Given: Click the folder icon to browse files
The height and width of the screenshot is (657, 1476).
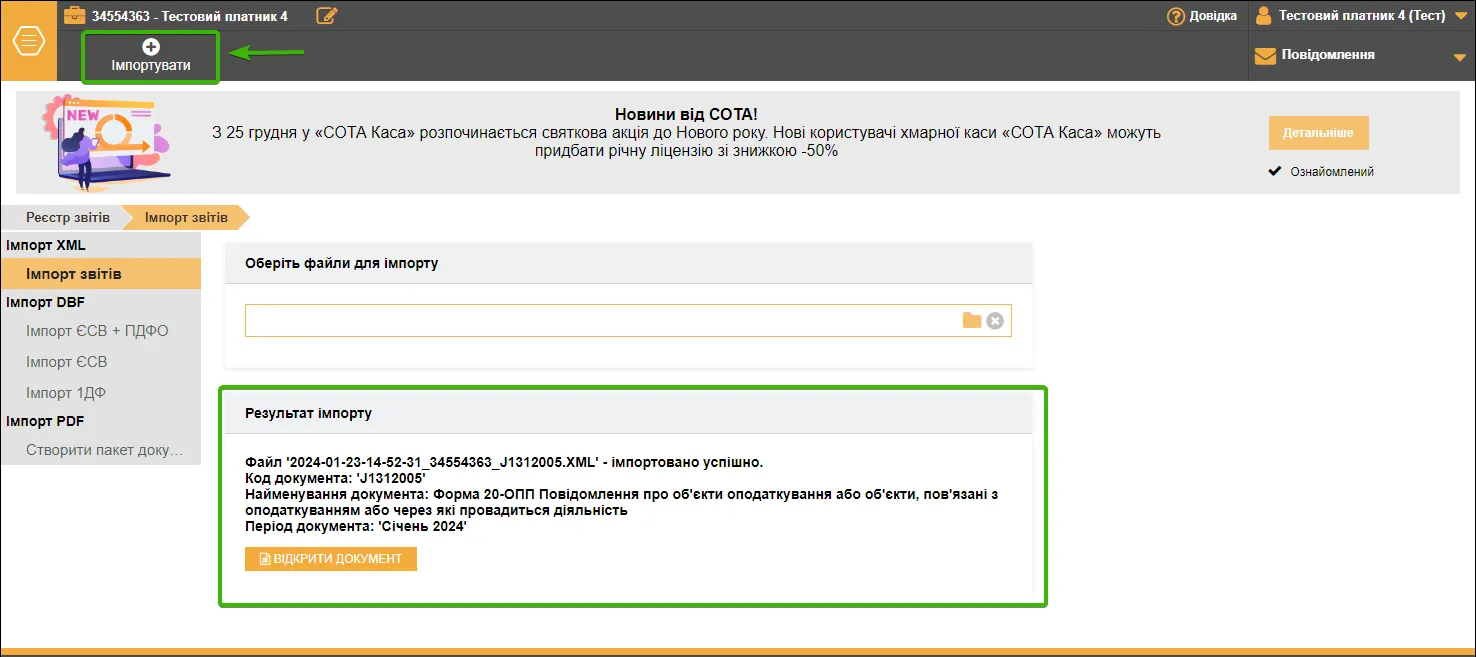Looking at the screenshot, I should [x=972, y=320].
